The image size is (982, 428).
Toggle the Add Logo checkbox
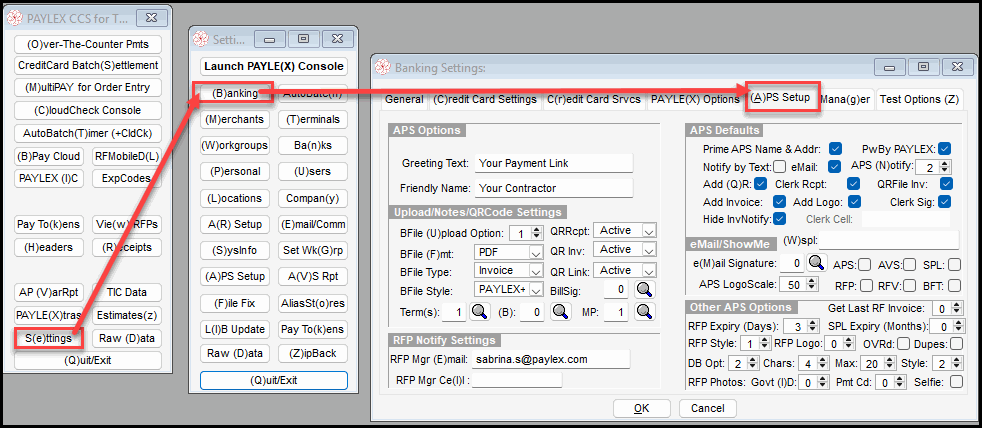point(854,202)
